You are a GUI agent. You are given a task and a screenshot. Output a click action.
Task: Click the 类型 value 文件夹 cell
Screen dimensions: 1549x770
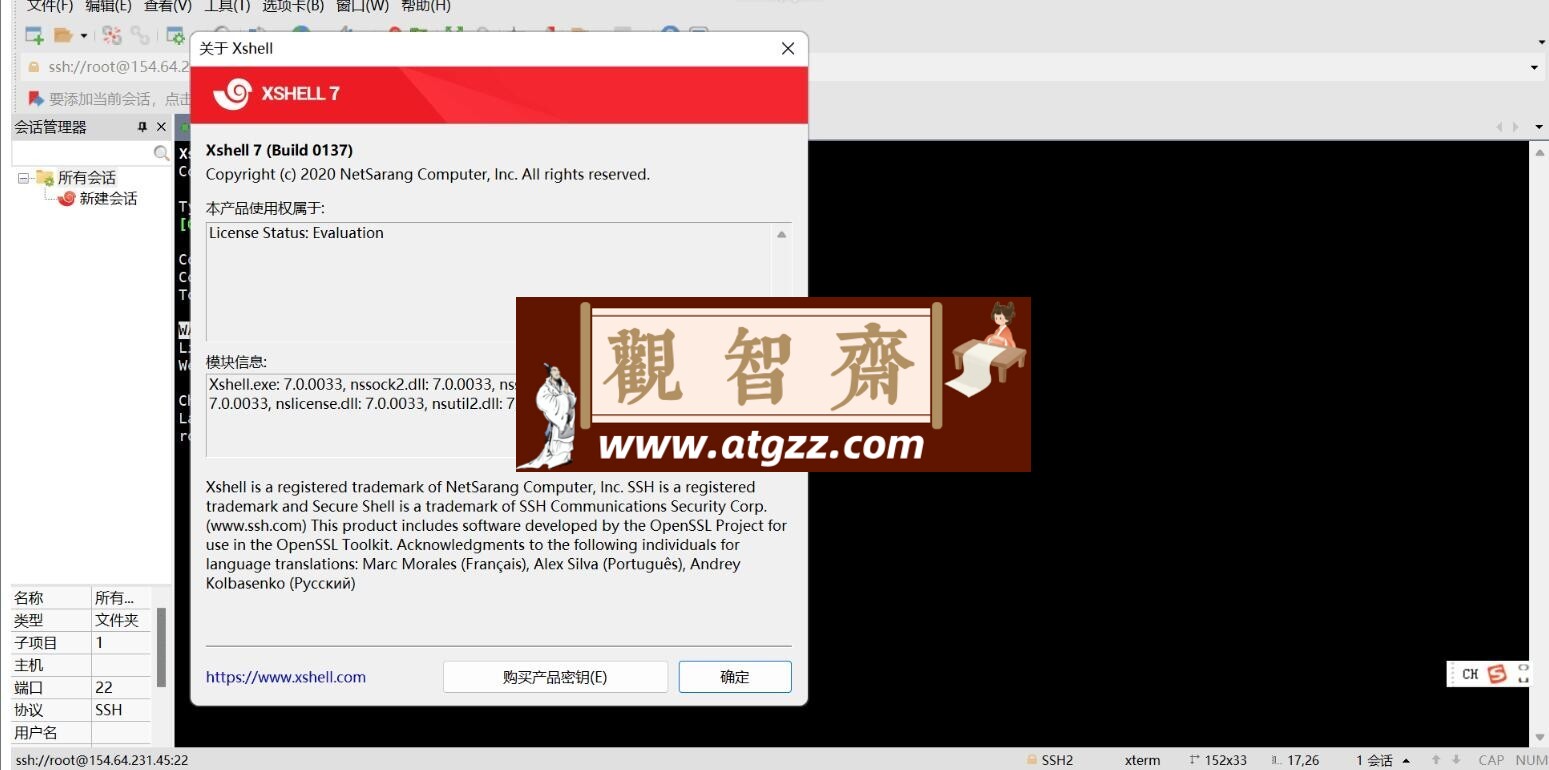(x=120, y=620)
